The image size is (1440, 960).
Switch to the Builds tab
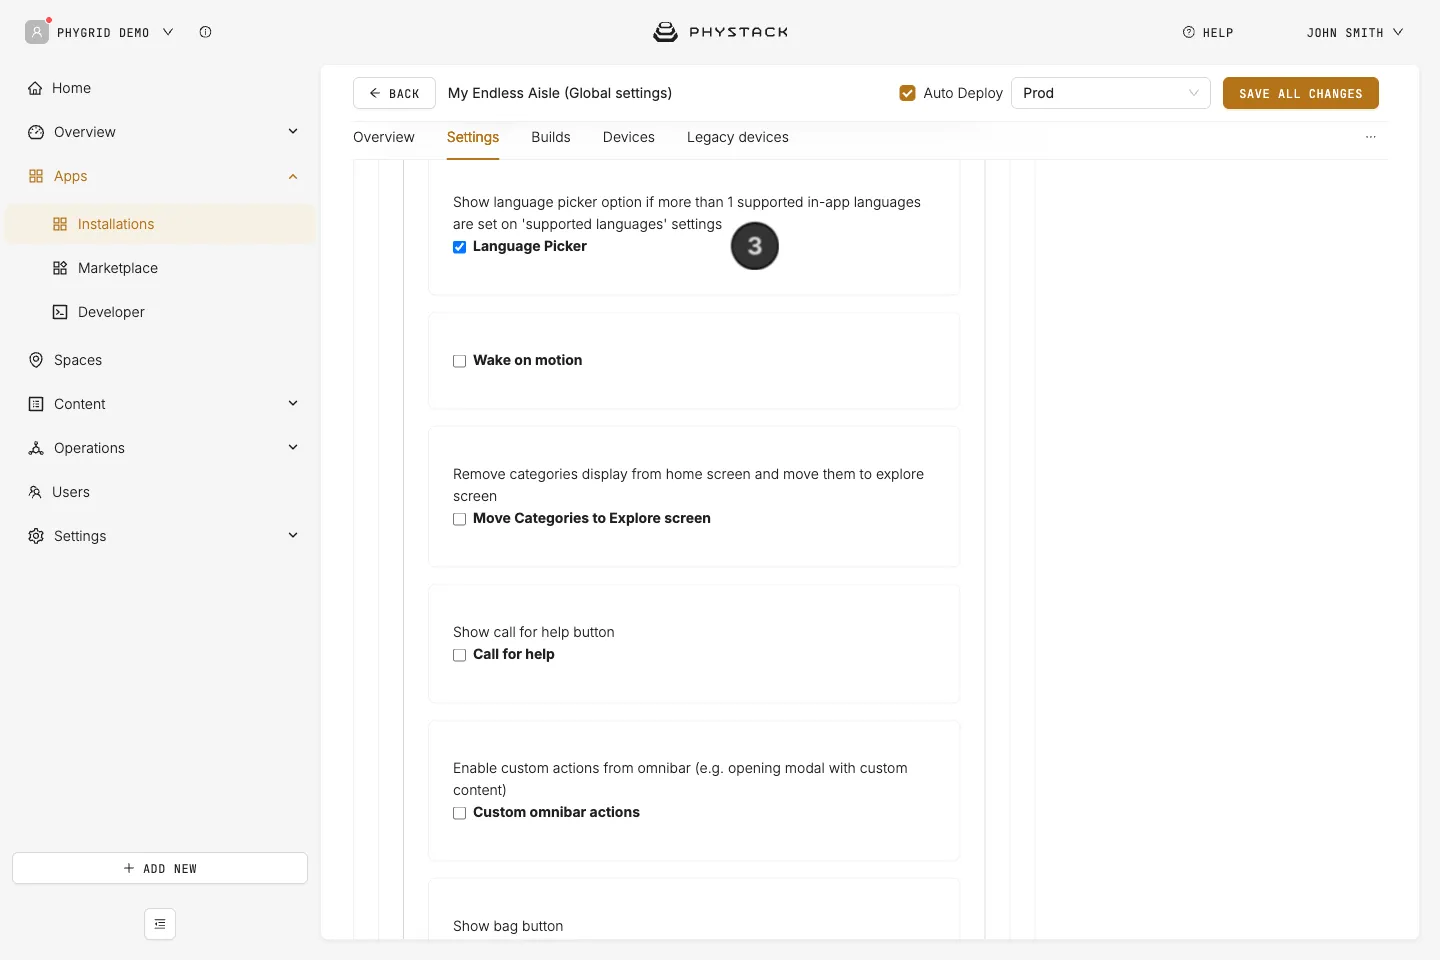(551, 137)
